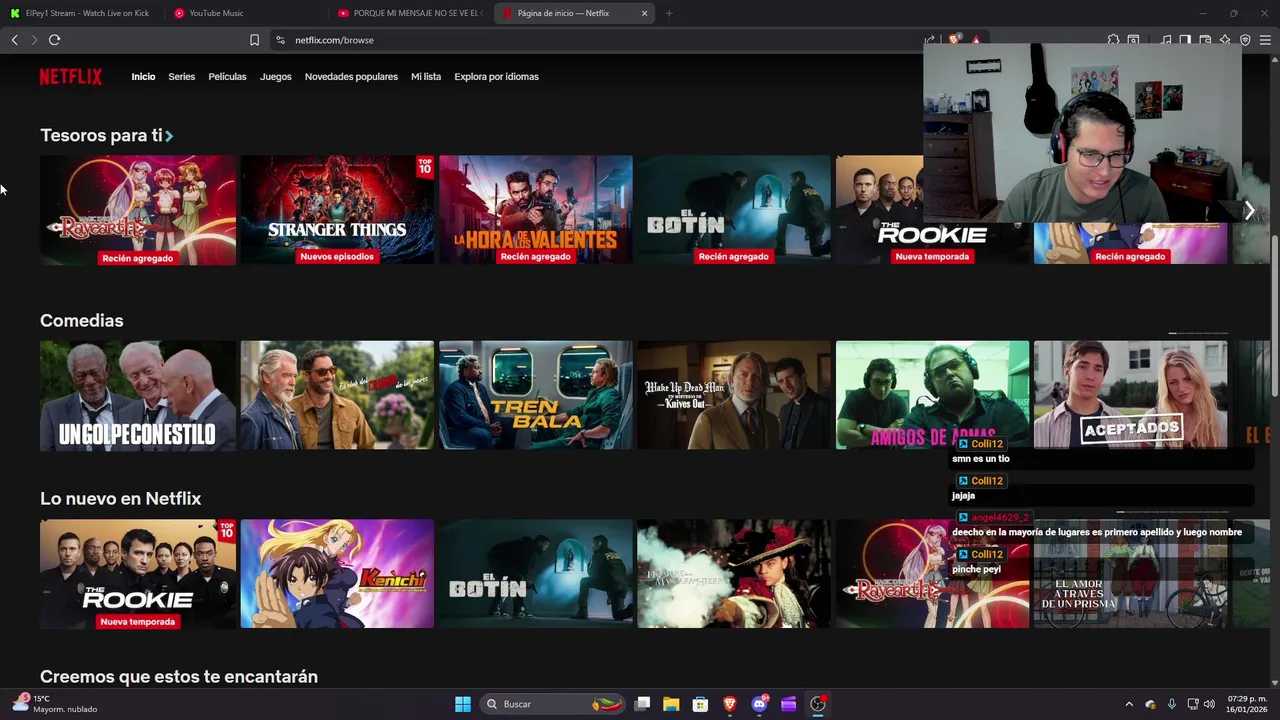The width and height of the screenshot is (1280, 720).
Task: Click the purple clapperboard app on taskbar
Action: point(788,704)
